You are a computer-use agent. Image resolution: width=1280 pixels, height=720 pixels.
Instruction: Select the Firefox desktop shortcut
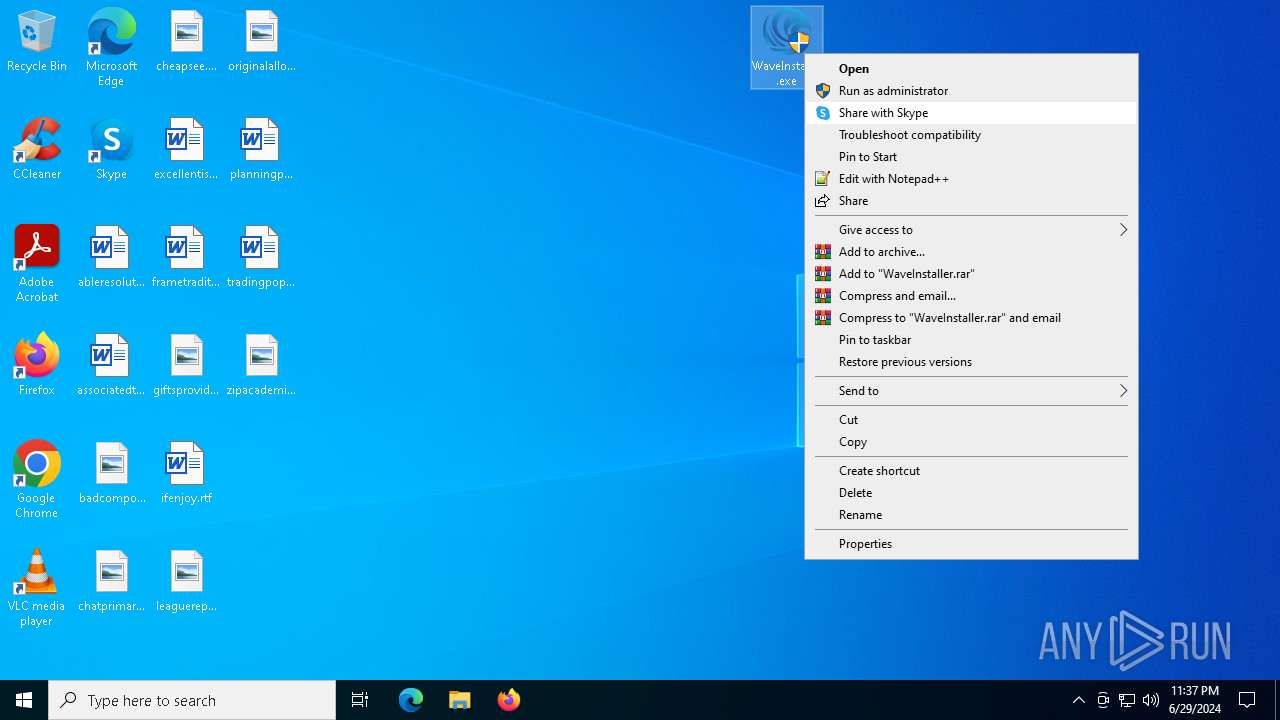click(37, 365)
